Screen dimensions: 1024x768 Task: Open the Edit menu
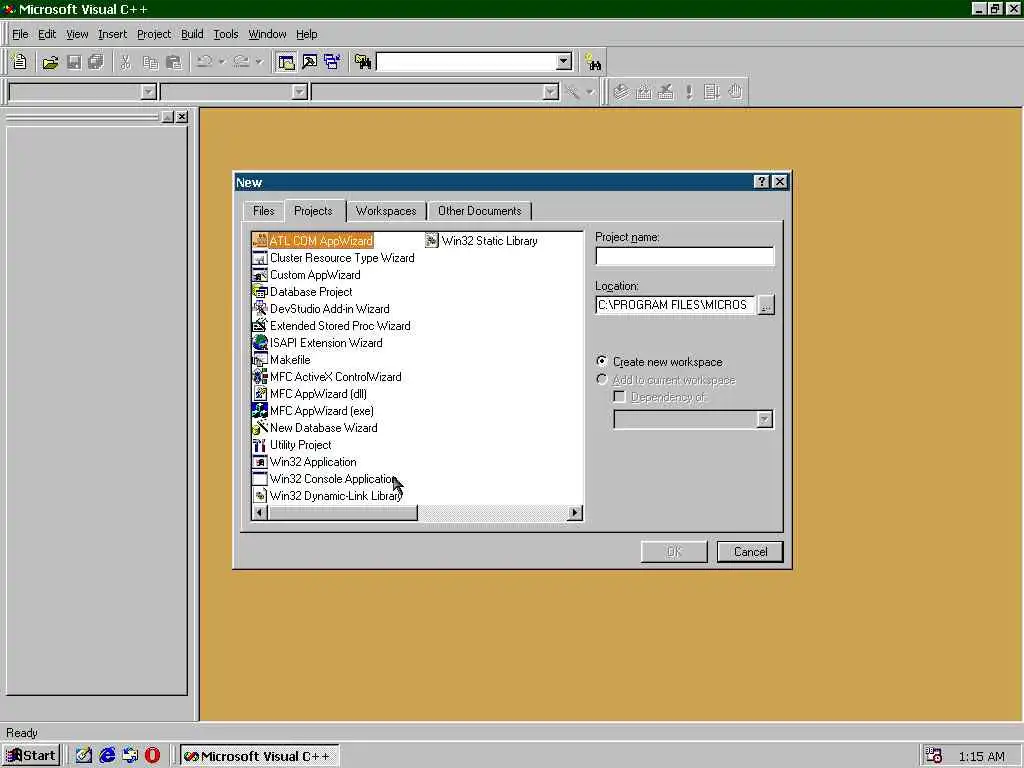tap(46, 34)
